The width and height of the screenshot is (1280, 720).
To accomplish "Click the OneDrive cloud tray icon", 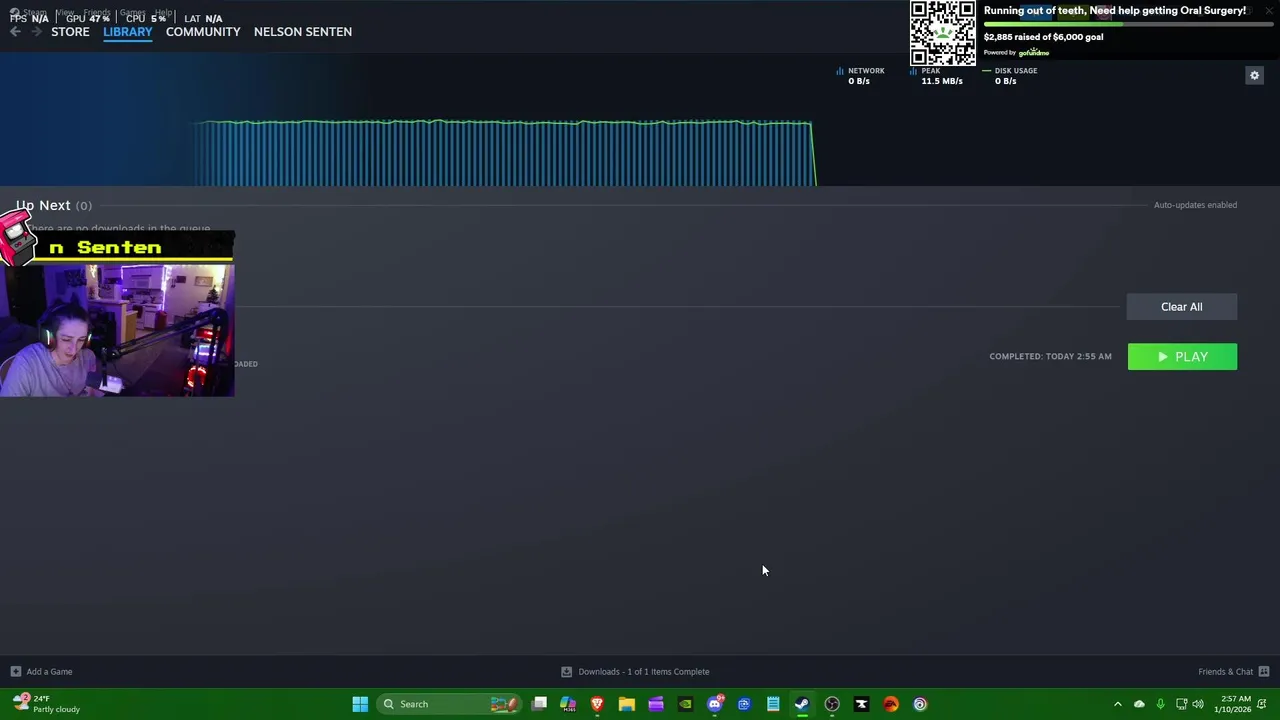I will point(1139,704).
